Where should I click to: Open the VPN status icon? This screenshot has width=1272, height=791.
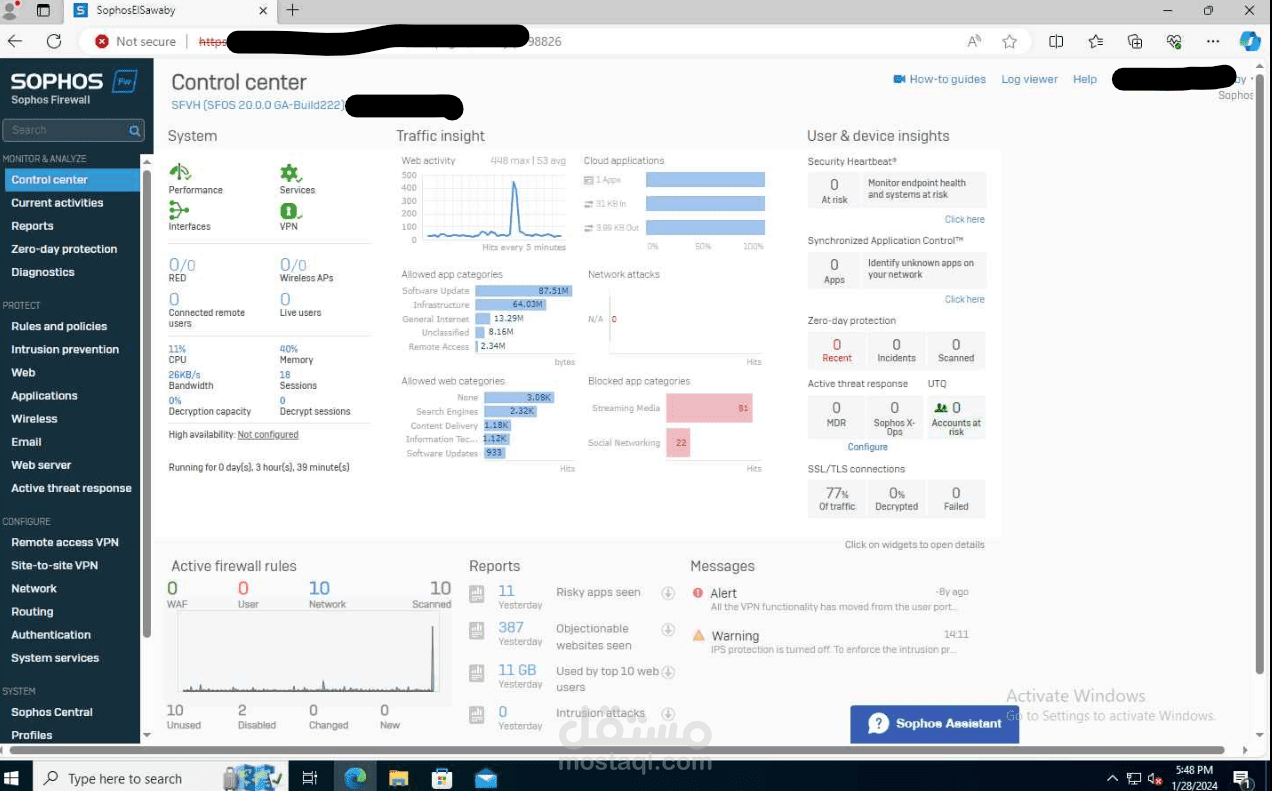pyautogui.click(x=290, y=211)
